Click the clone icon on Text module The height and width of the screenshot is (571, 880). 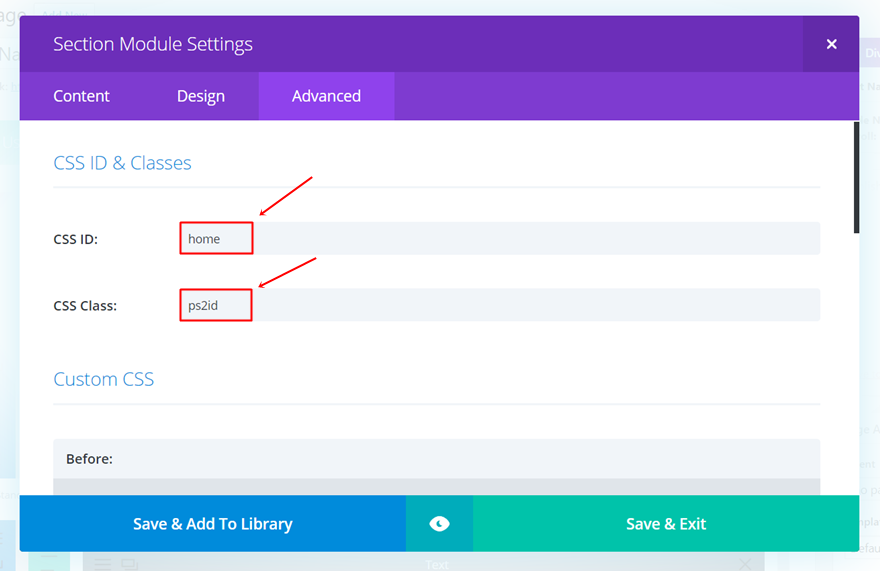(x=129, y=564)
